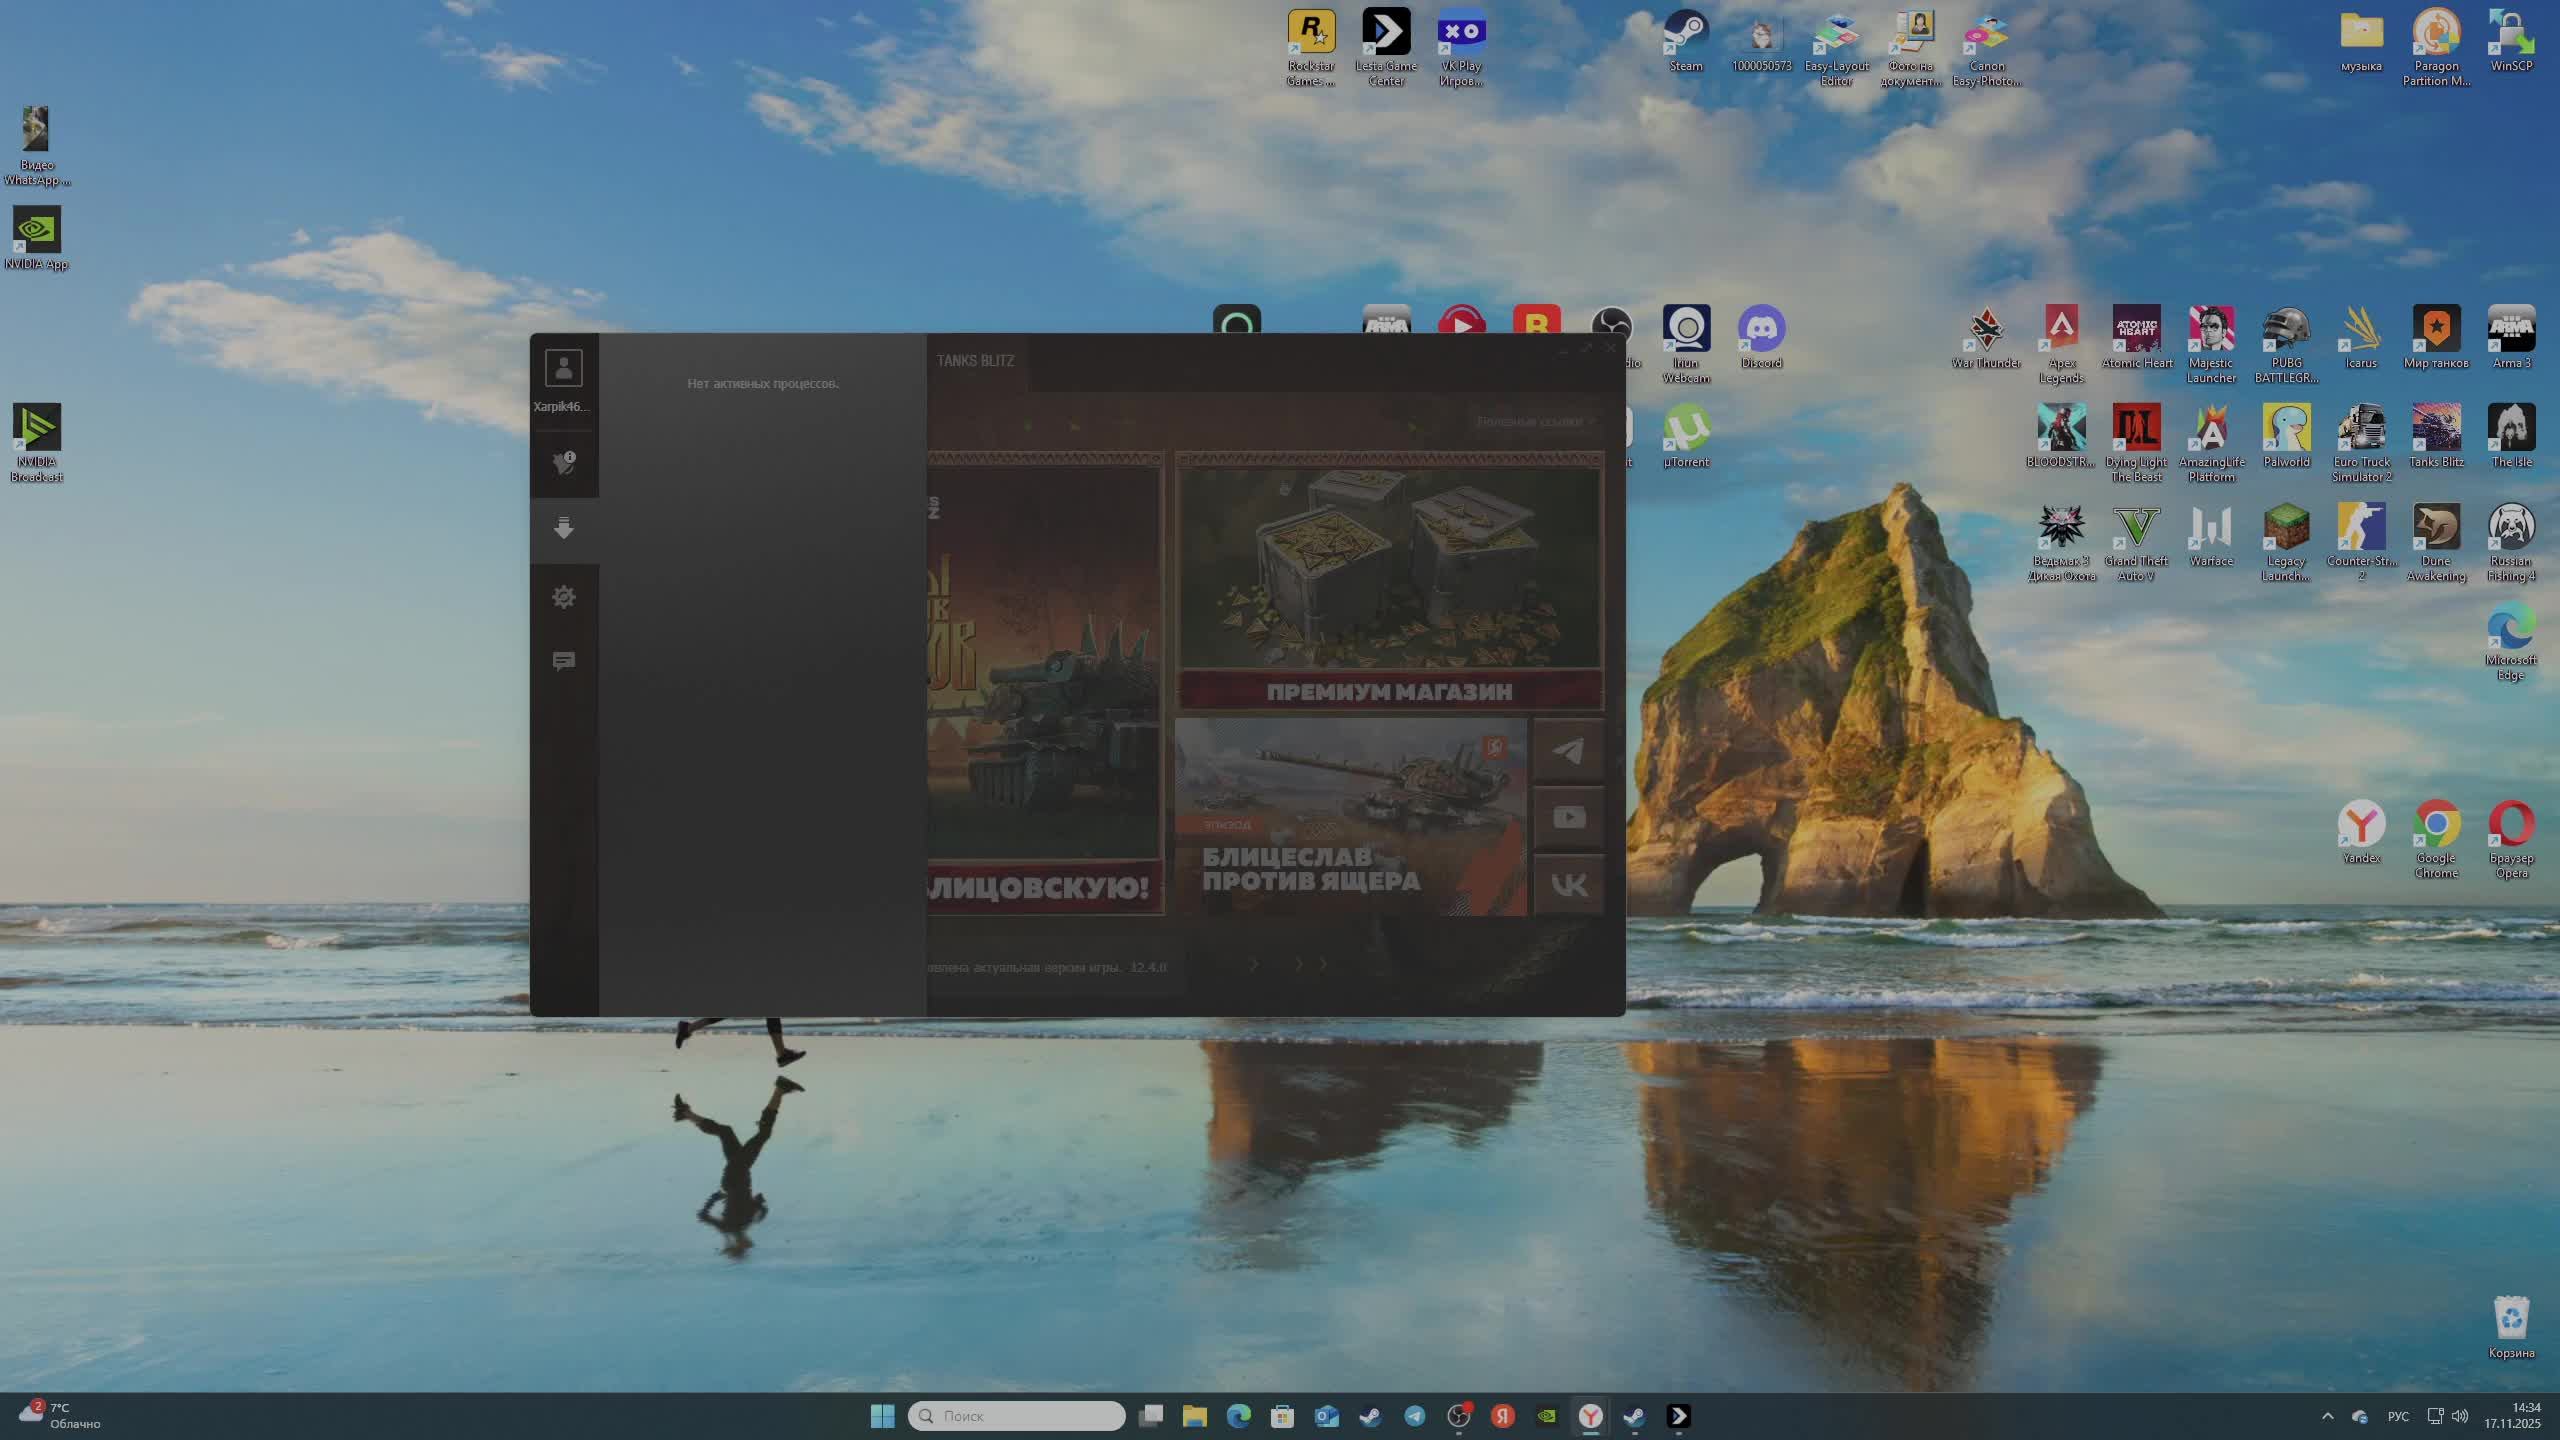Viewport: 2560px width, 1440px height.
Task: Expand the system tray hidden icons chevron
Action: [2327, 1416]
